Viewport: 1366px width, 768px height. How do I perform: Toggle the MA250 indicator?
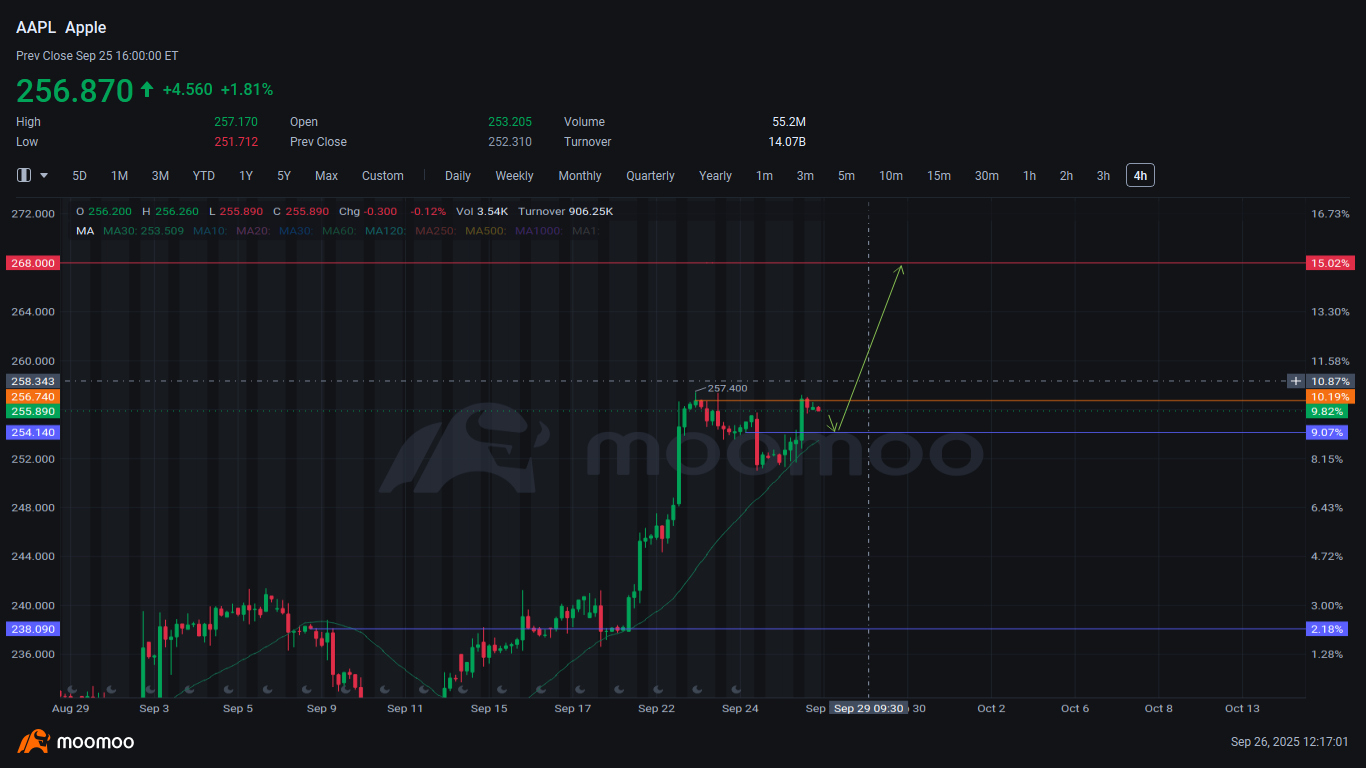tap(435, 231)
